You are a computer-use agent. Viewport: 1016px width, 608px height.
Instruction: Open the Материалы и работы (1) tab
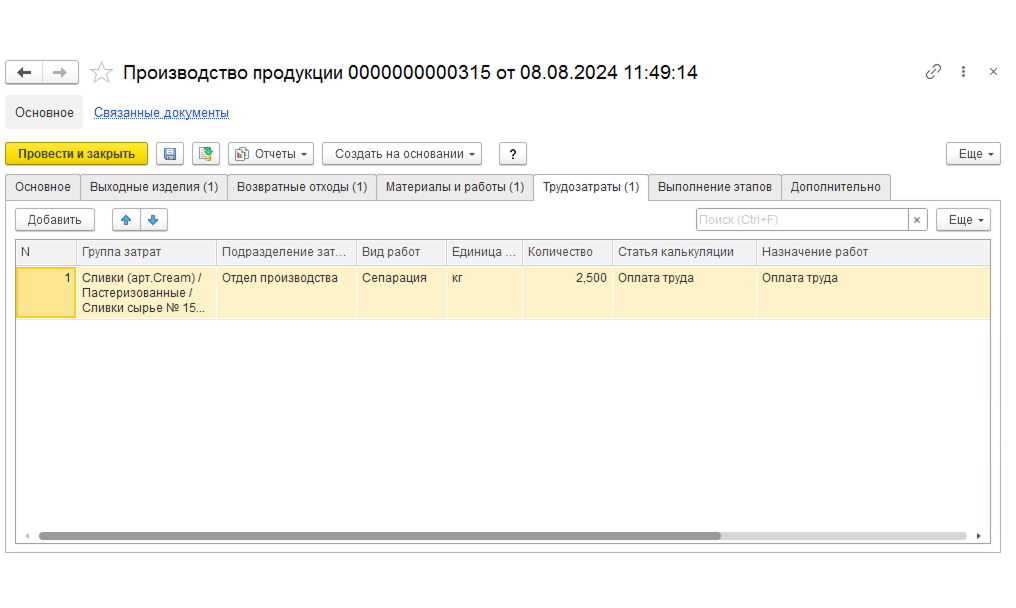455,187
